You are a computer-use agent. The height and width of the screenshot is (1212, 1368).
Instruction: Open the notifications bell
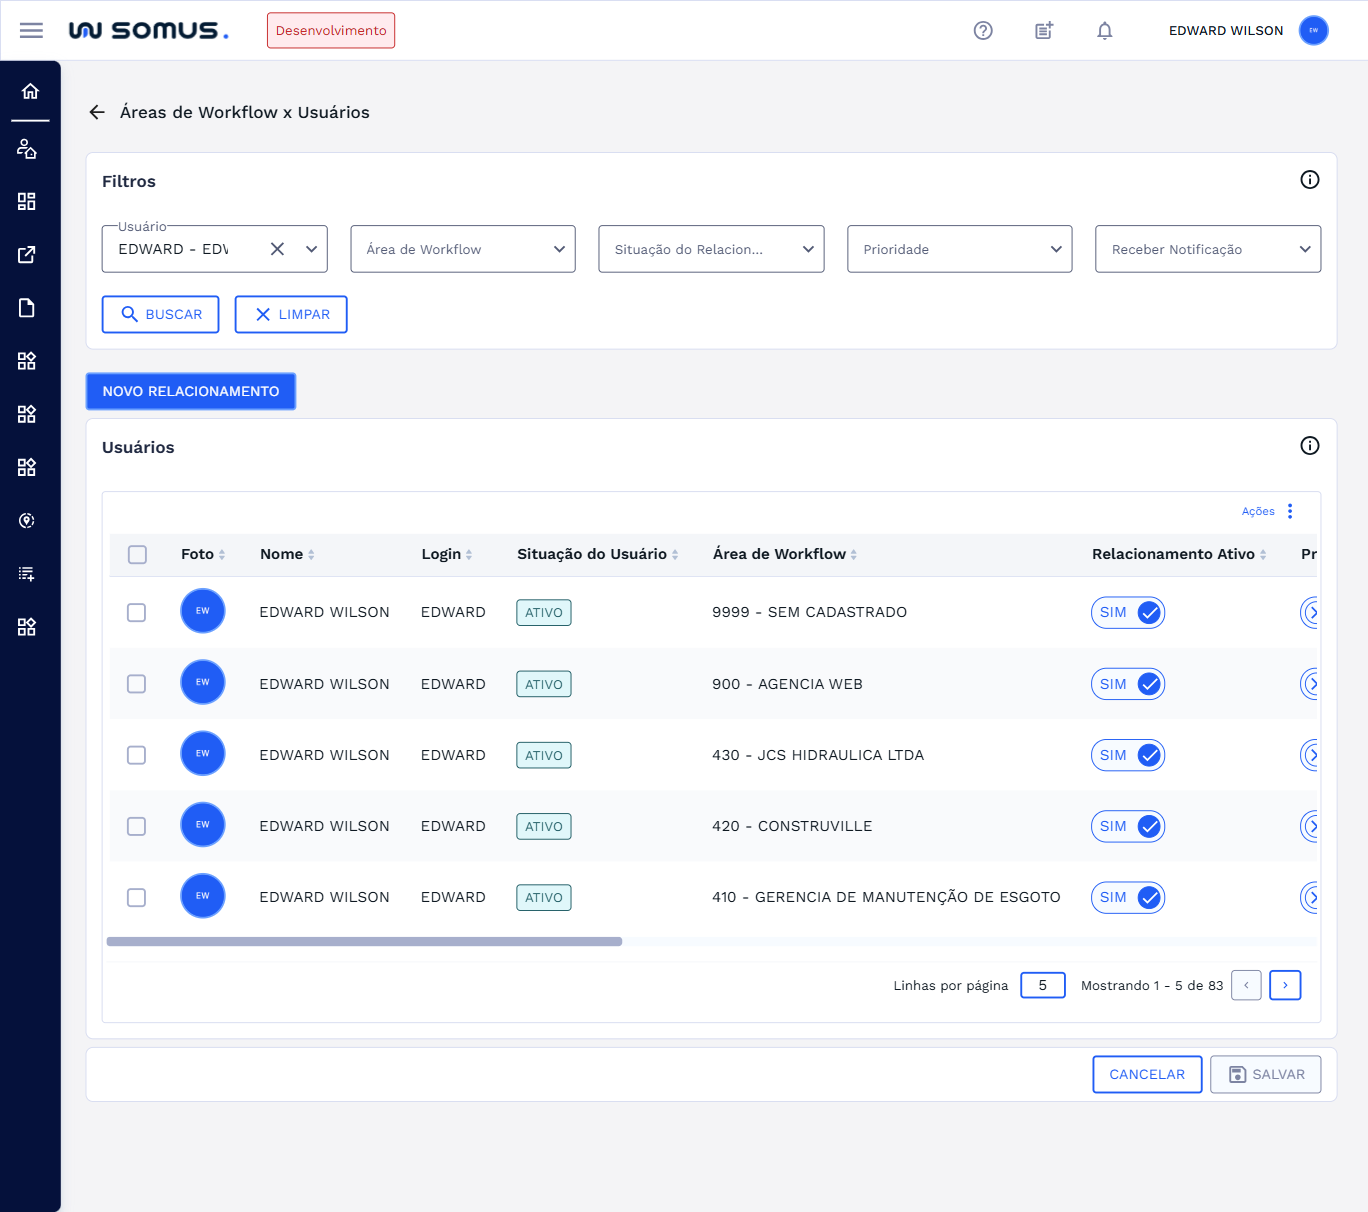tap(1104, 30)
